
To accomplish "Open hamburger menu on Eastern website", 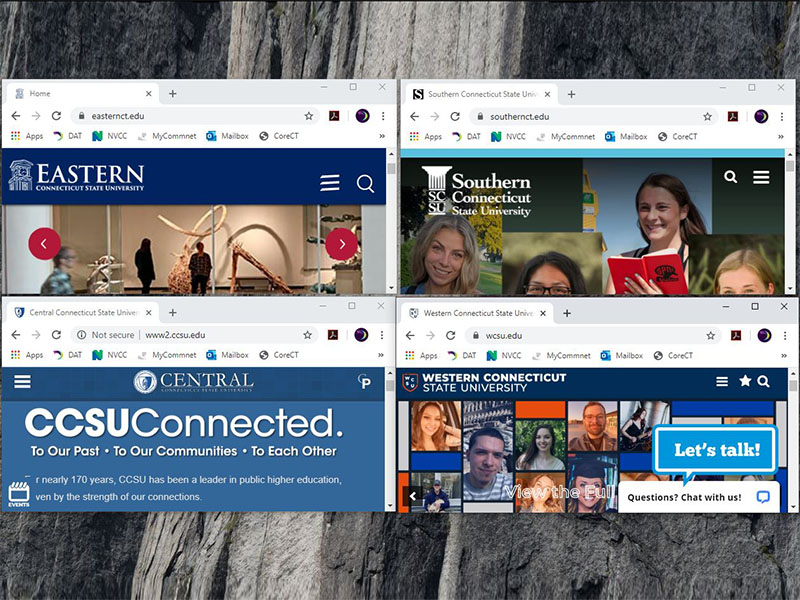I will click(x=330, y=183).
